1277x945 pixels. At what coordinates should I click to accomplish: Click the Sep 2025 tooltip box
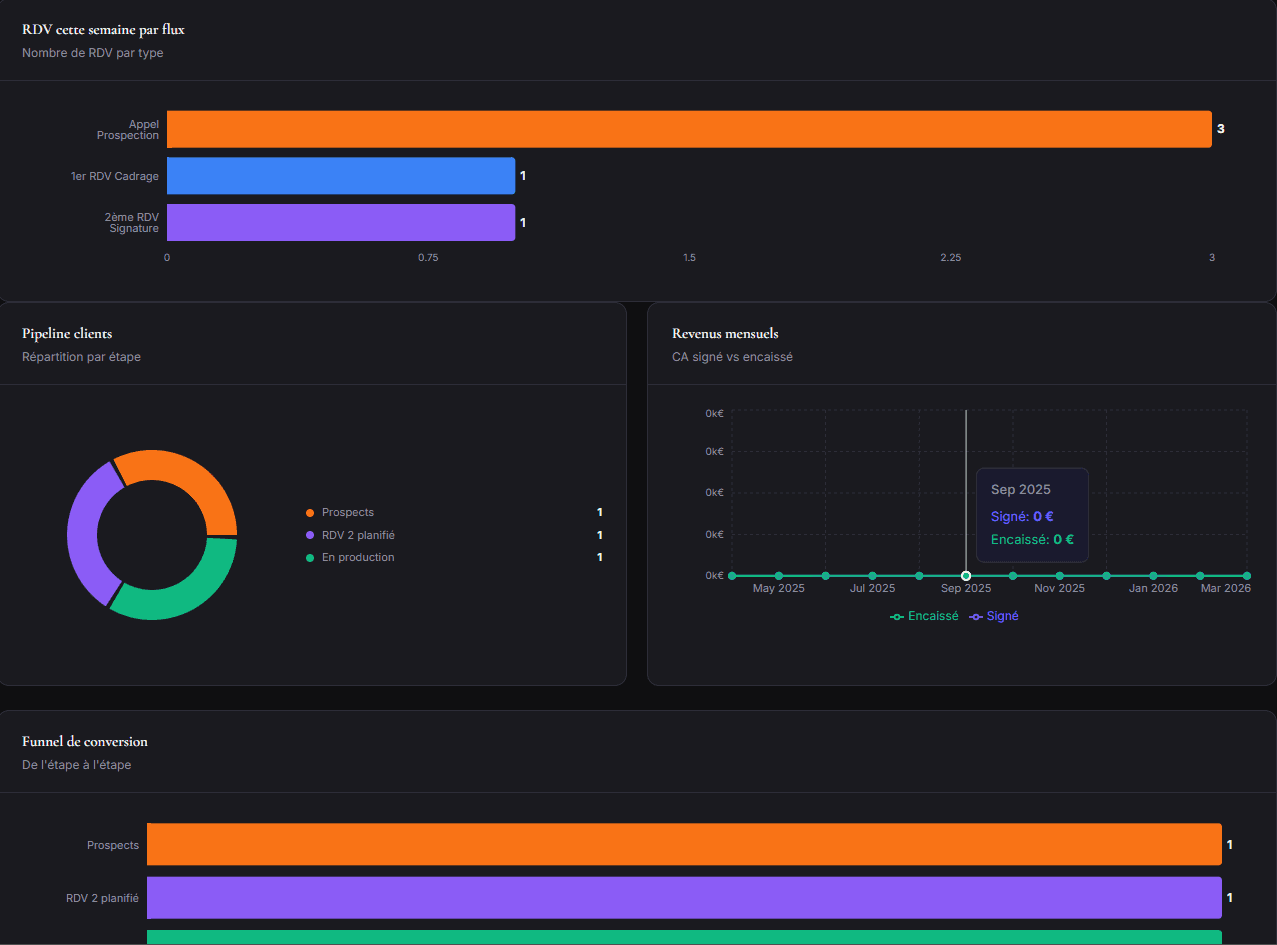click(1031, 514)
